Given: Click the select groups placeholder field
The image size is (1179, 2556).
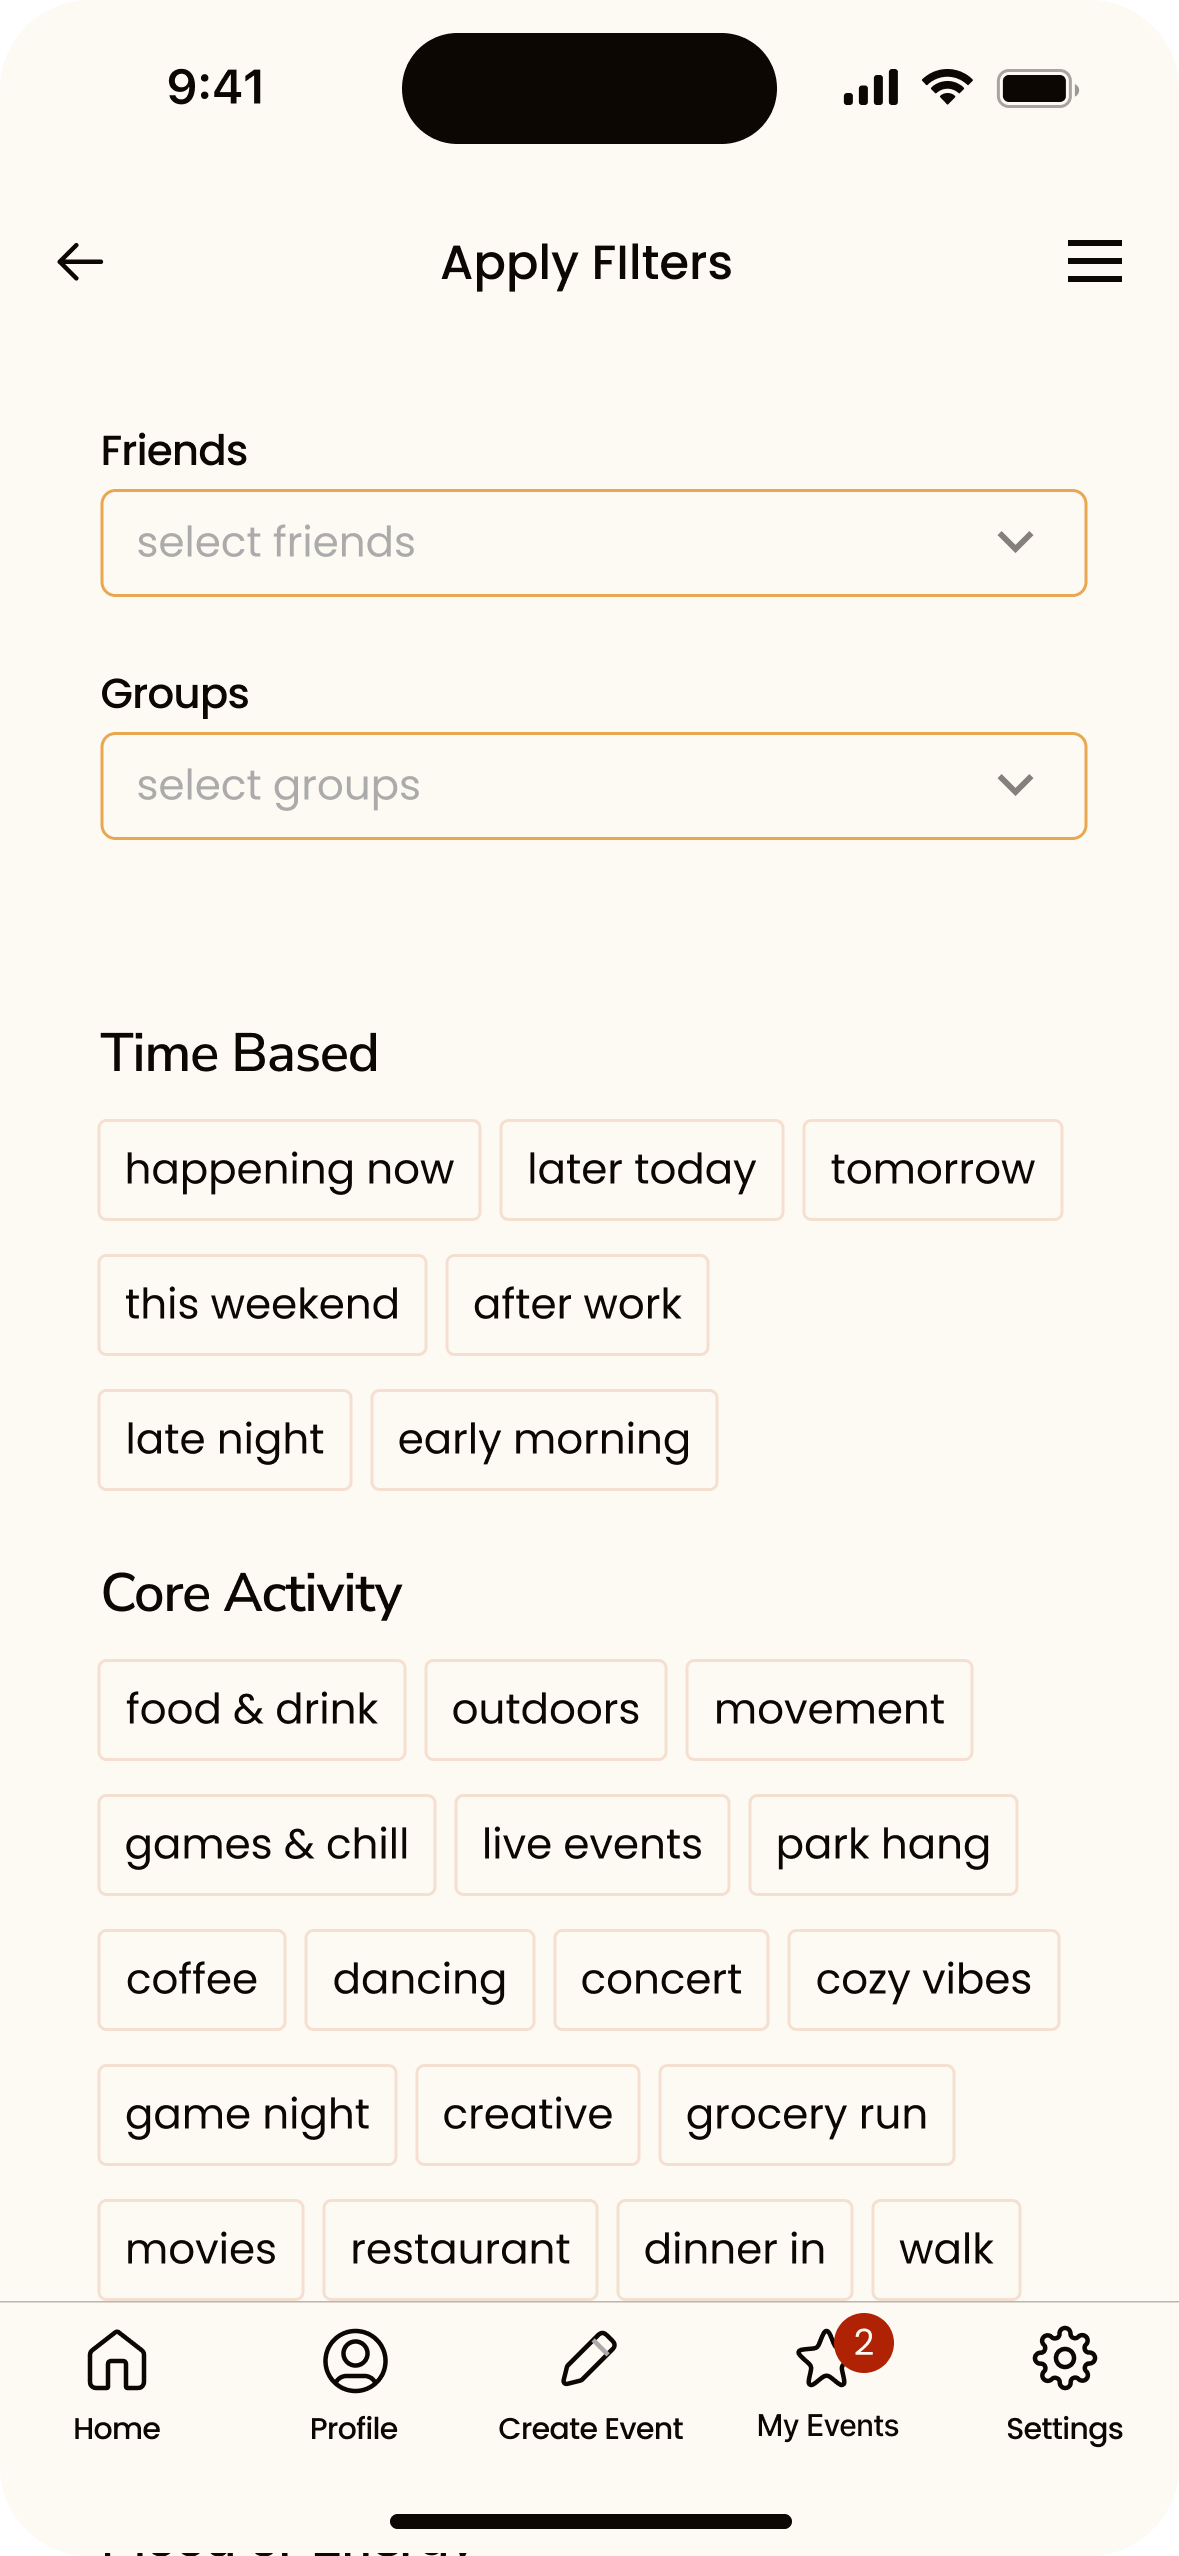Looking at the screenshot, I should coord(593,786).
